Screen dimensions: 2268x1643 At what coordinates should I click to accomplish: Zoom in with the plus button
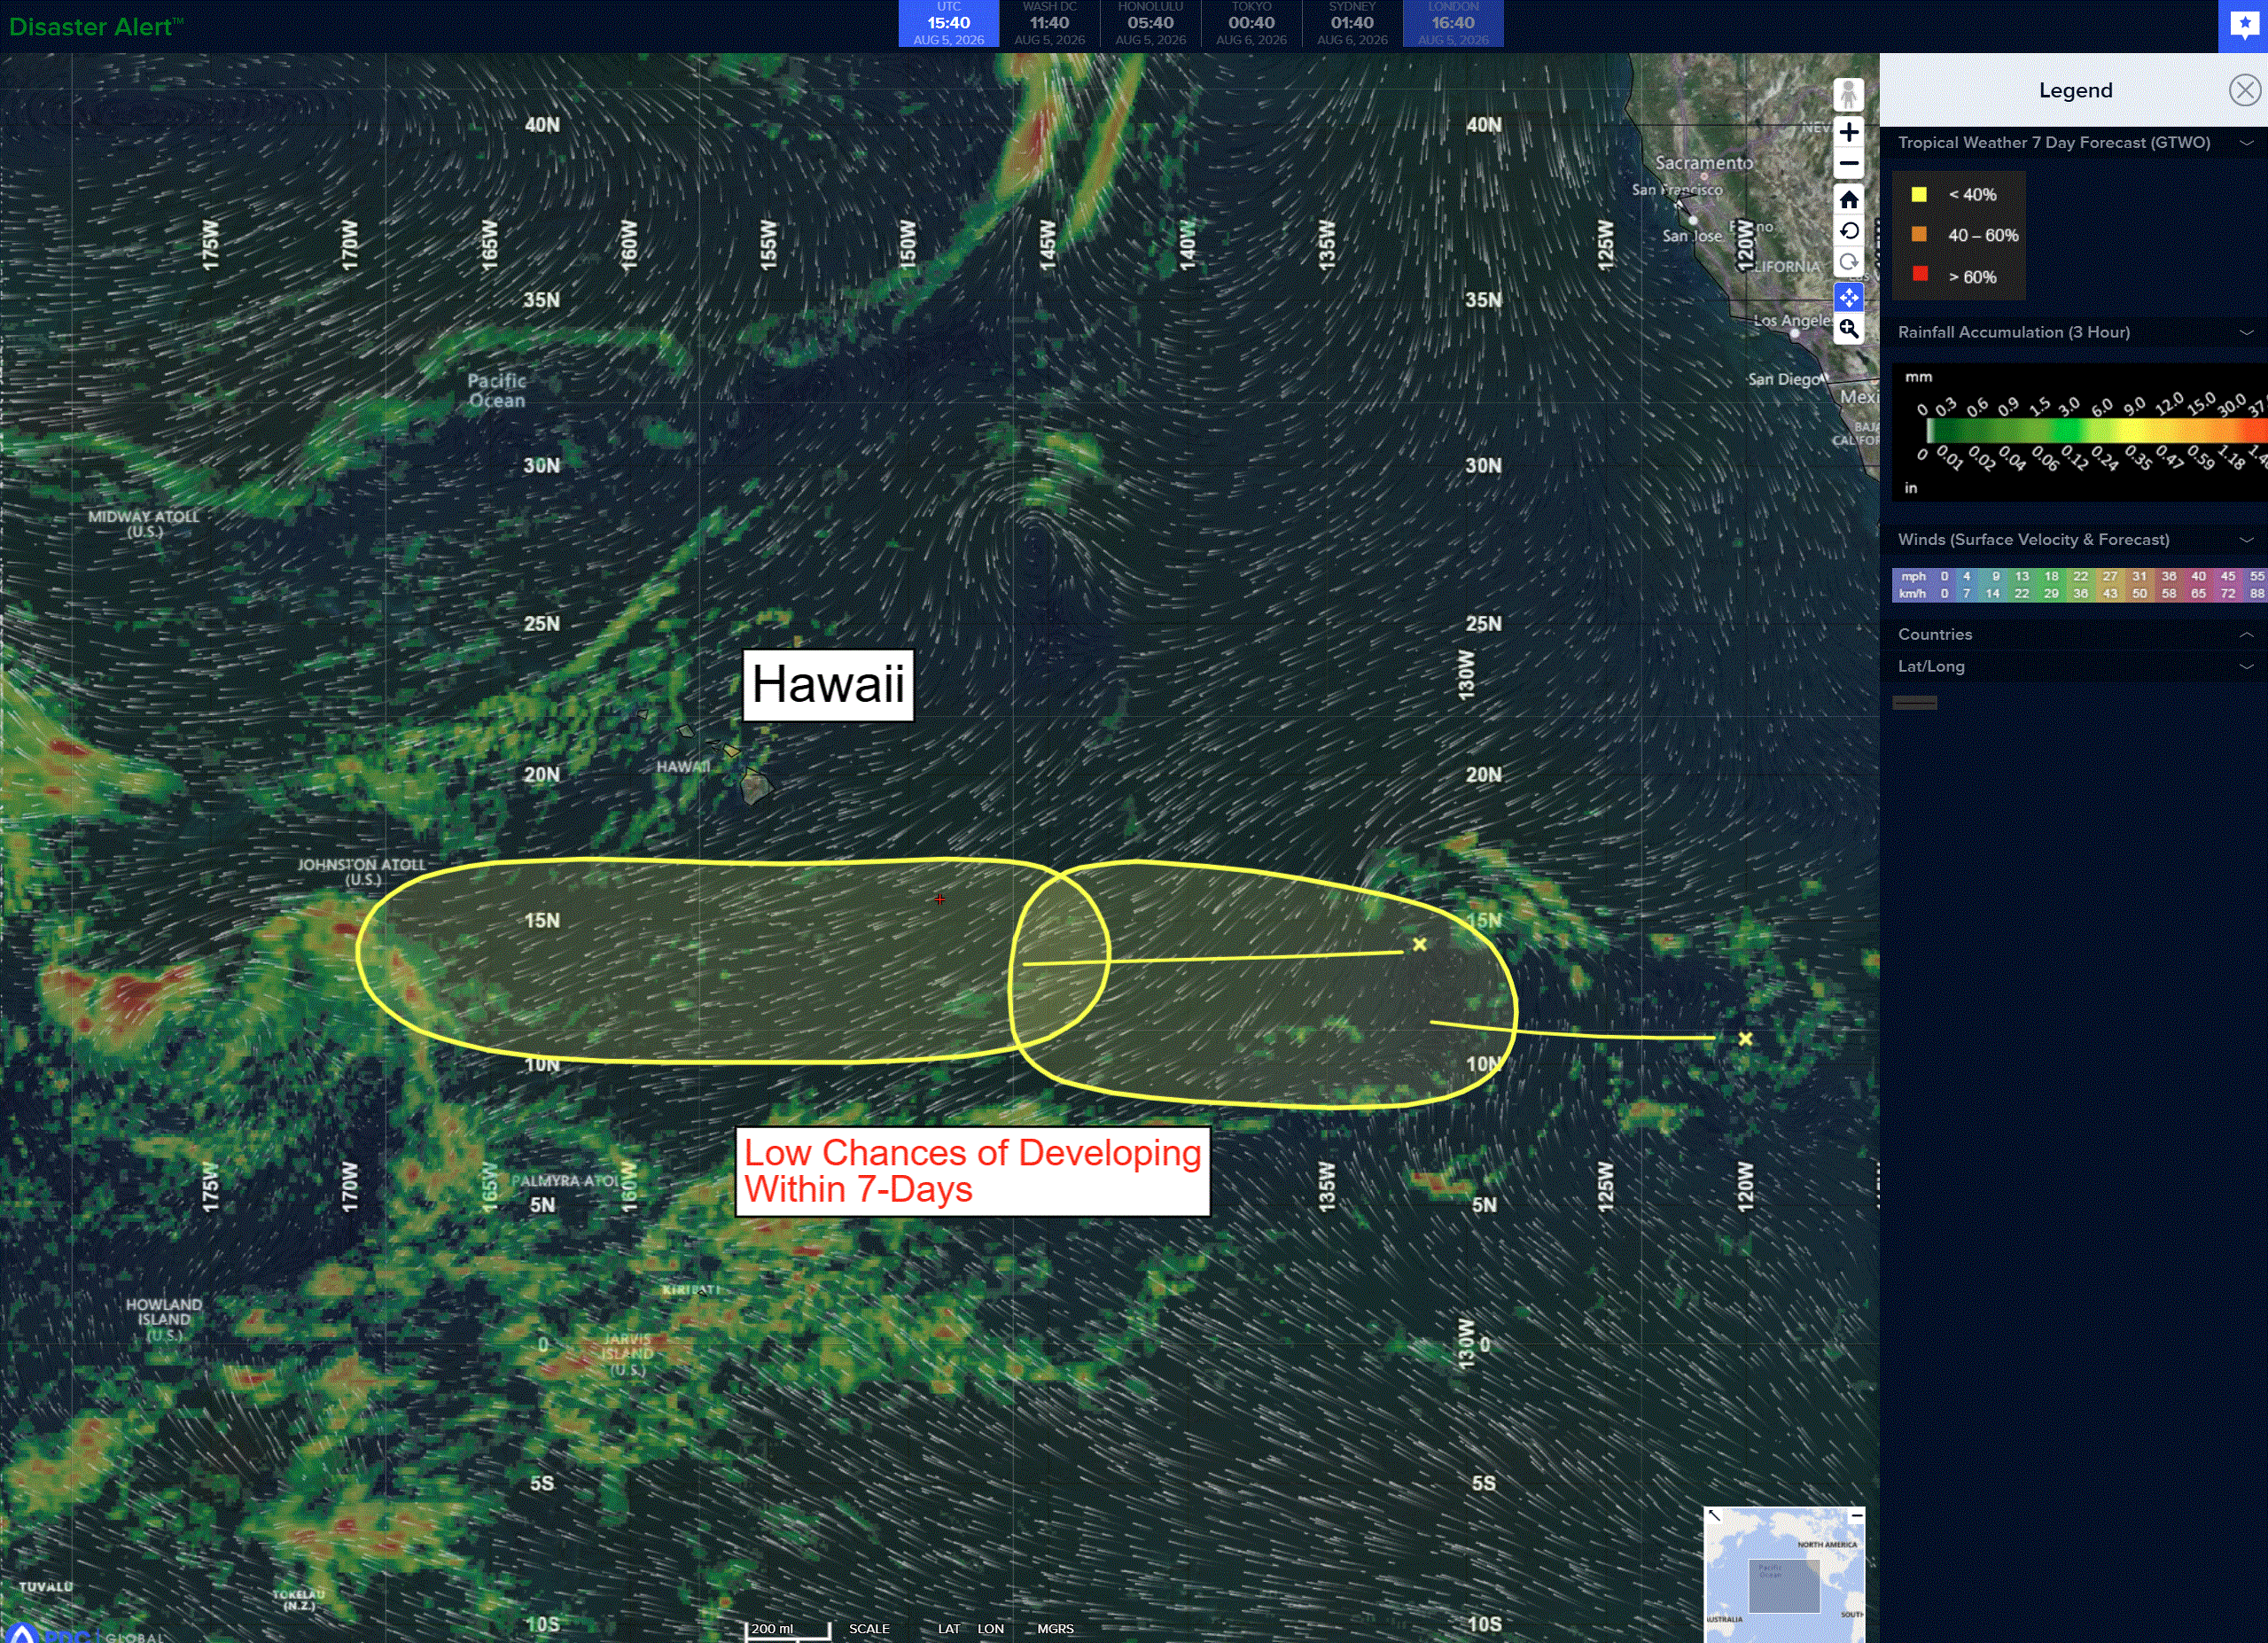coord(1848,132)
